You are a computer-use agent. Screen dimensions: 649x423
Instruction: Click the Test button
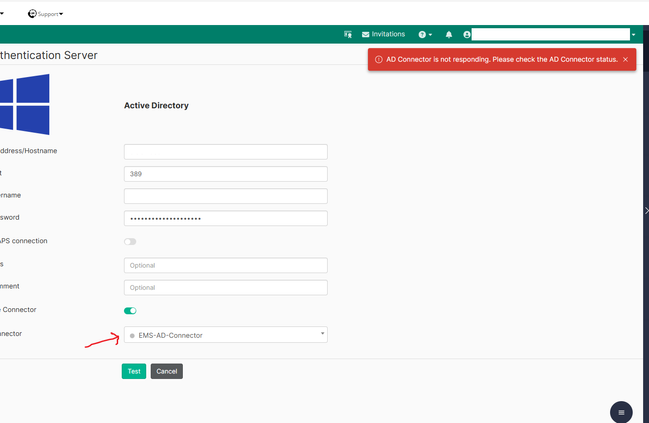click(134, 371)
